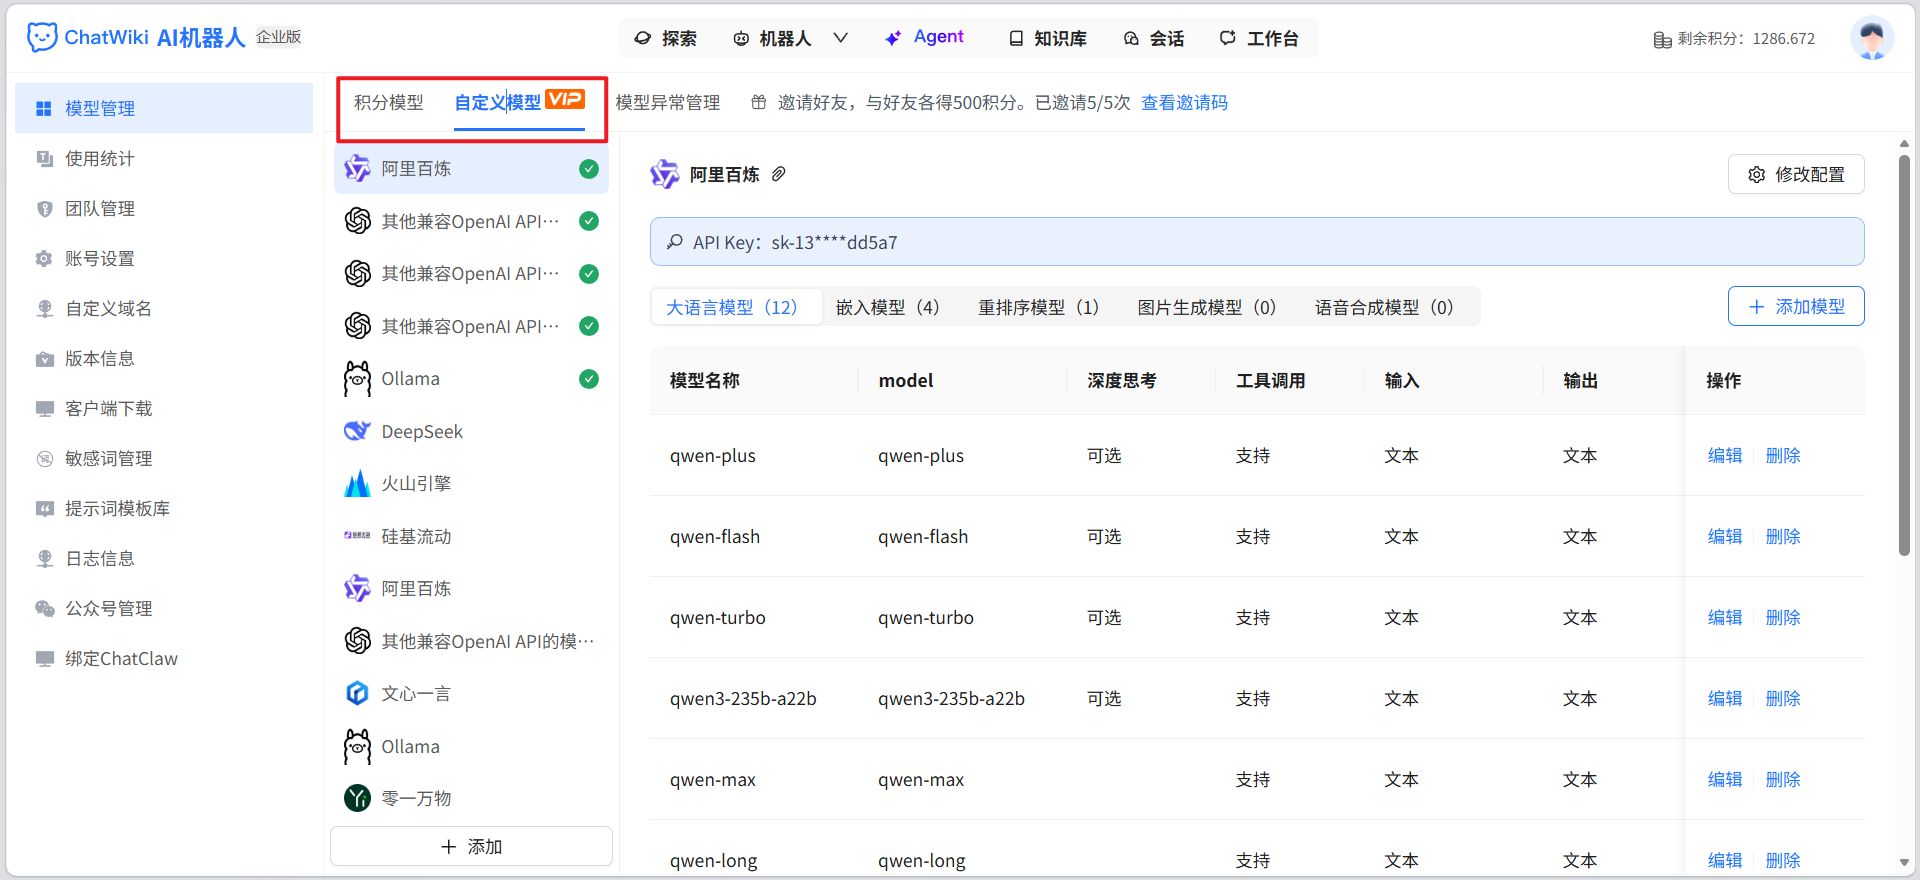1920x880 pixels.
Task: Click the pencil edit icon beside 阿里百炼 title
Action: point(778,174)
